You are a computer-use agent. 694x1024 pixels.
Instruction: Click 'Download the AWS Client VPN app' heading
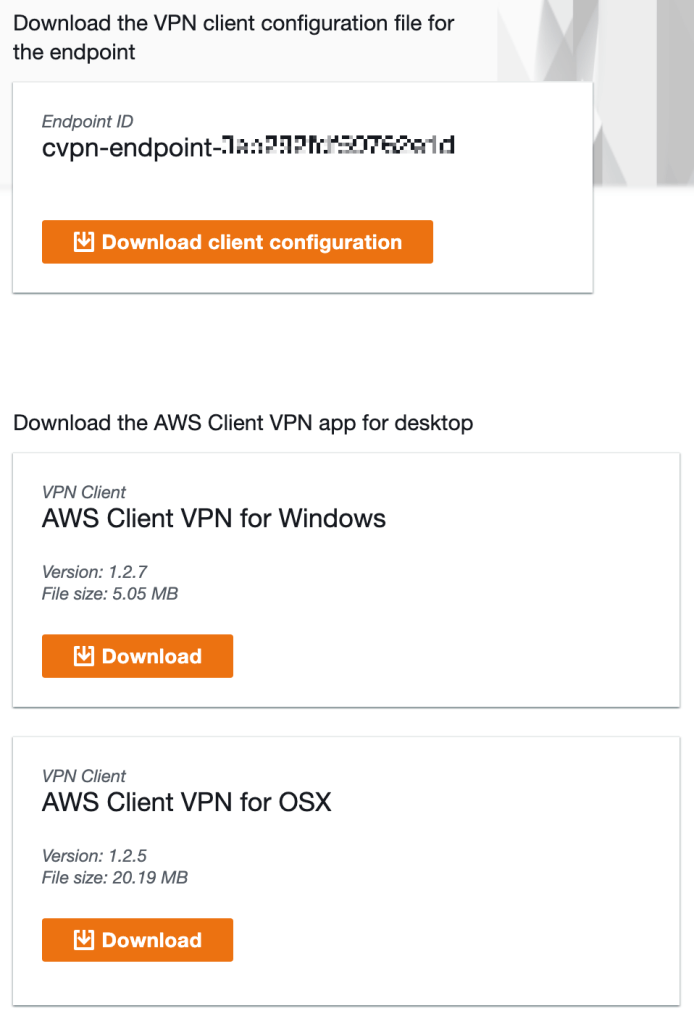[x=243, y=423]
